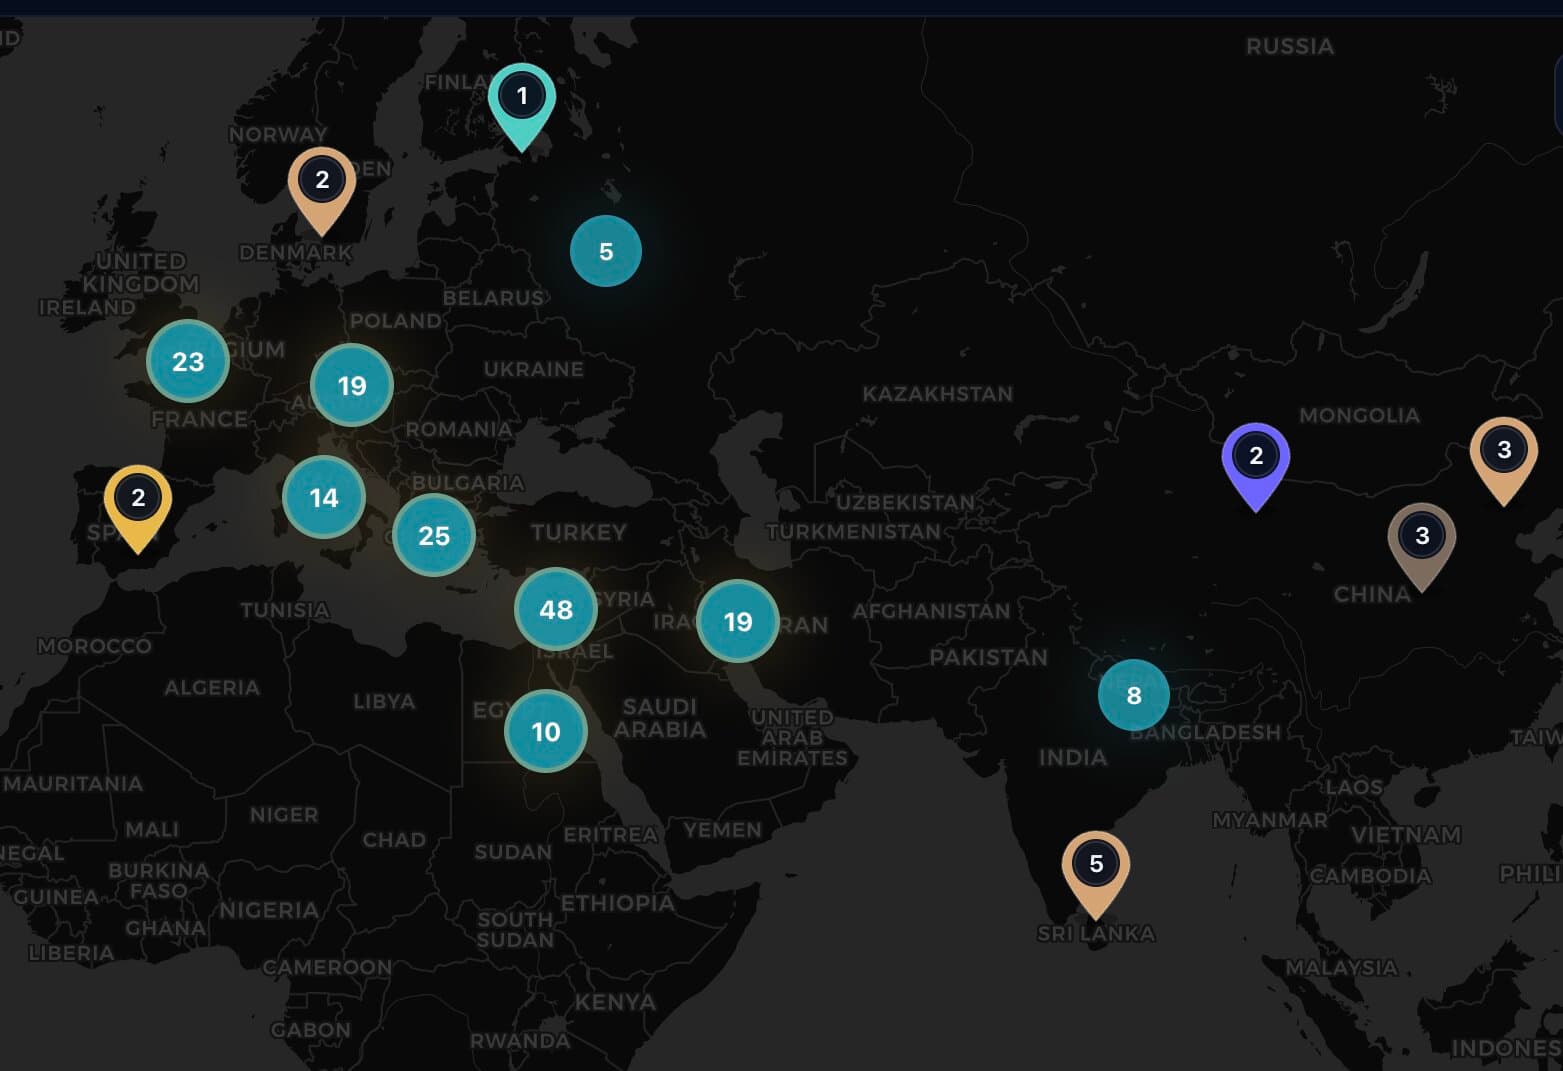Image resolution: width=1563 pixels, height=1071 pixels.
Task: Expand the cluster of 48 near Israel
Action: pos(556,609)
